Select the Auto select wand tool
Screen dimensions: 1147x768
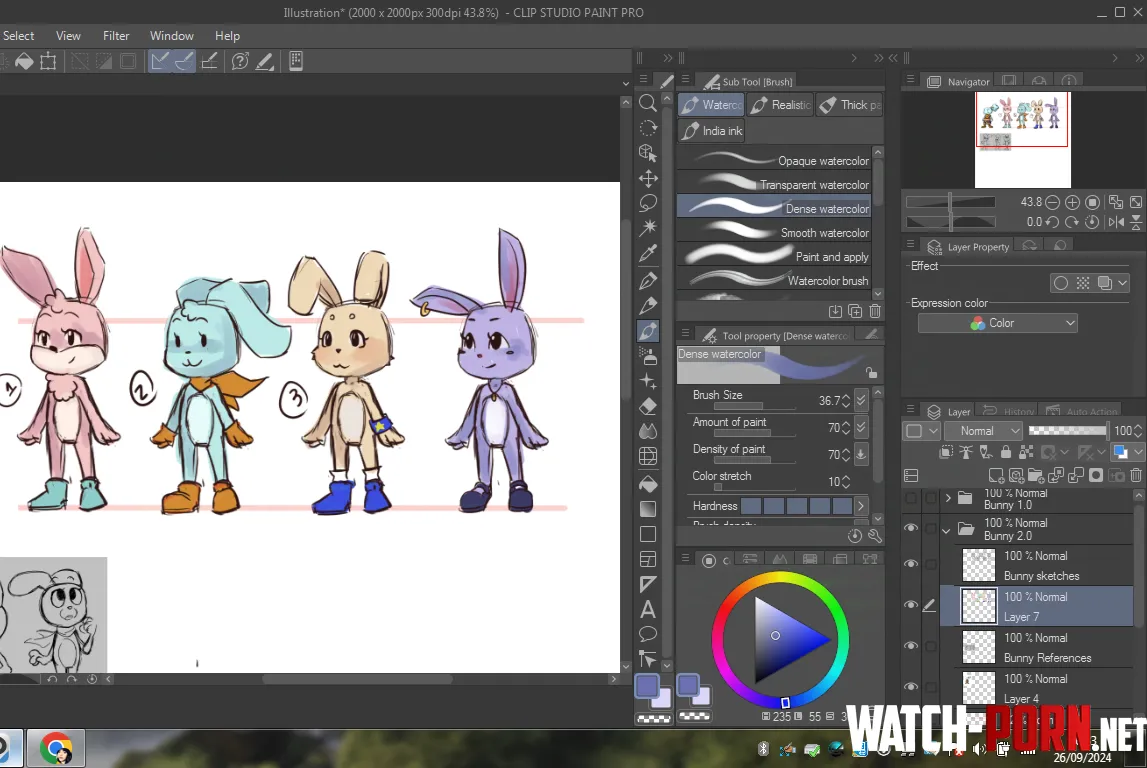[647, 227]
